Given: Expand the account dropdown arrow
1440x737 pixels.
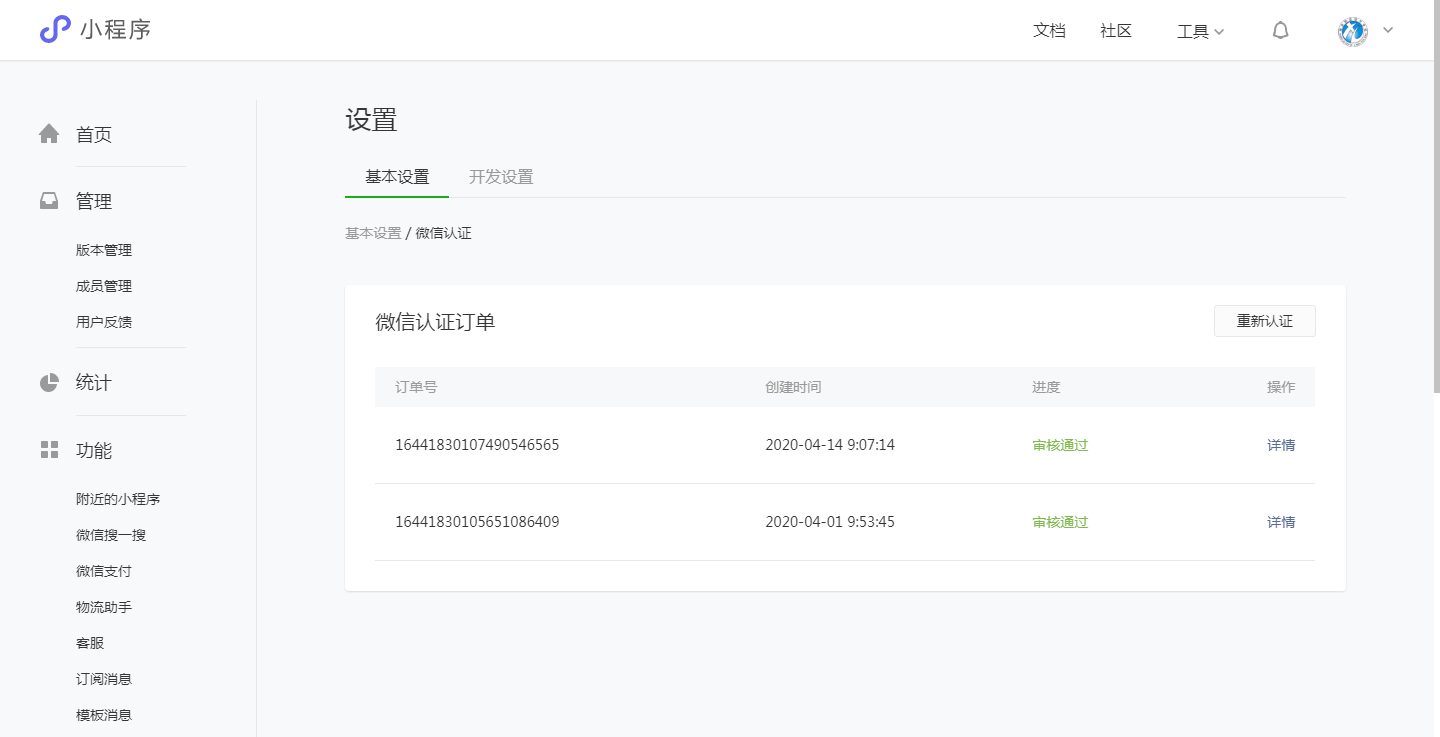Looking at the screenshot, I should click(1388, 30).
